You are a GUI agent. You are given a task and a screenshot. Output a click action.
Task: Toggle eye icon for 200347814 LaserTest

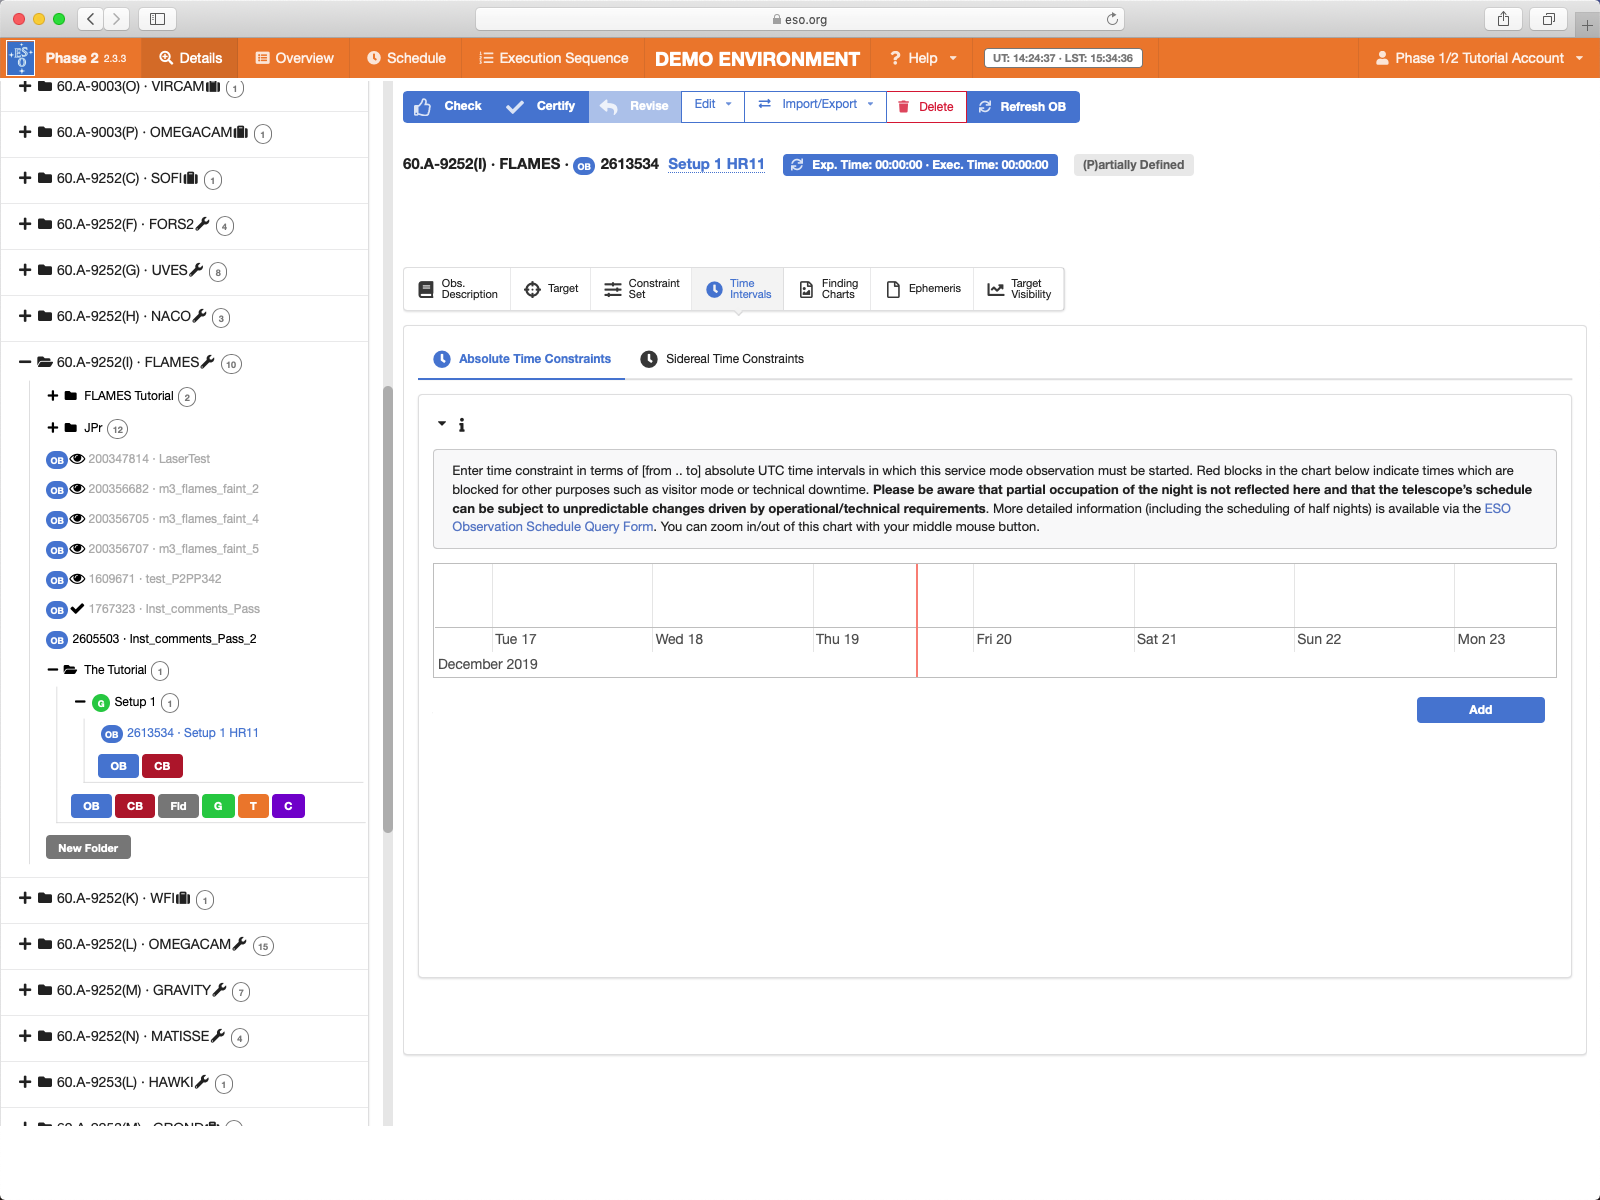(x=77, y=459)
